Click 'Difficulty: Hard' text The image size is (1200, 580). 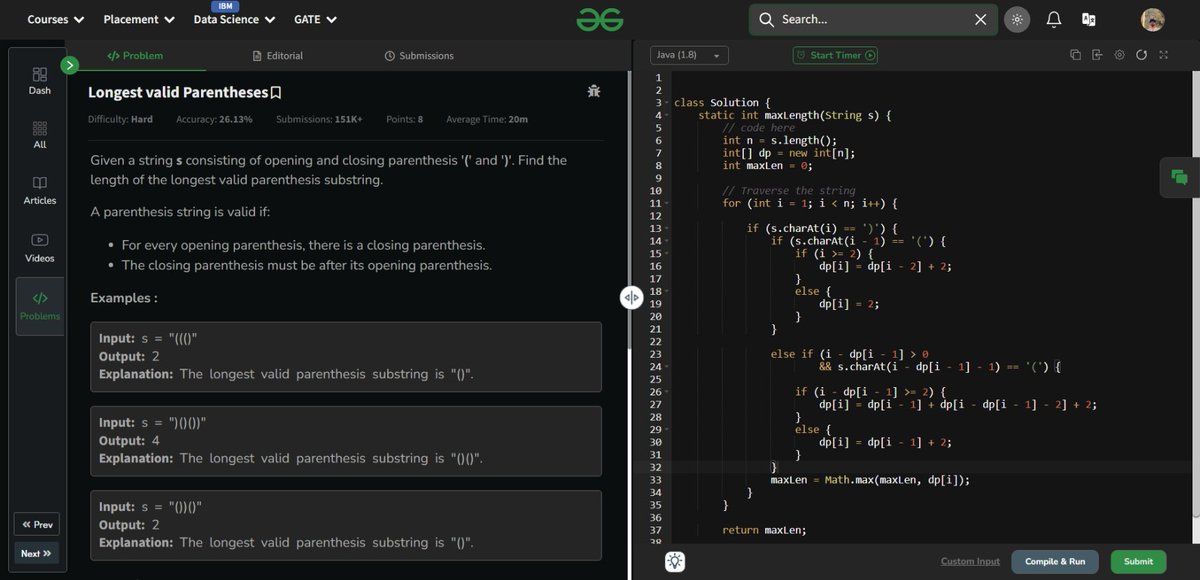pyautogui.click(x=120, y=120)
